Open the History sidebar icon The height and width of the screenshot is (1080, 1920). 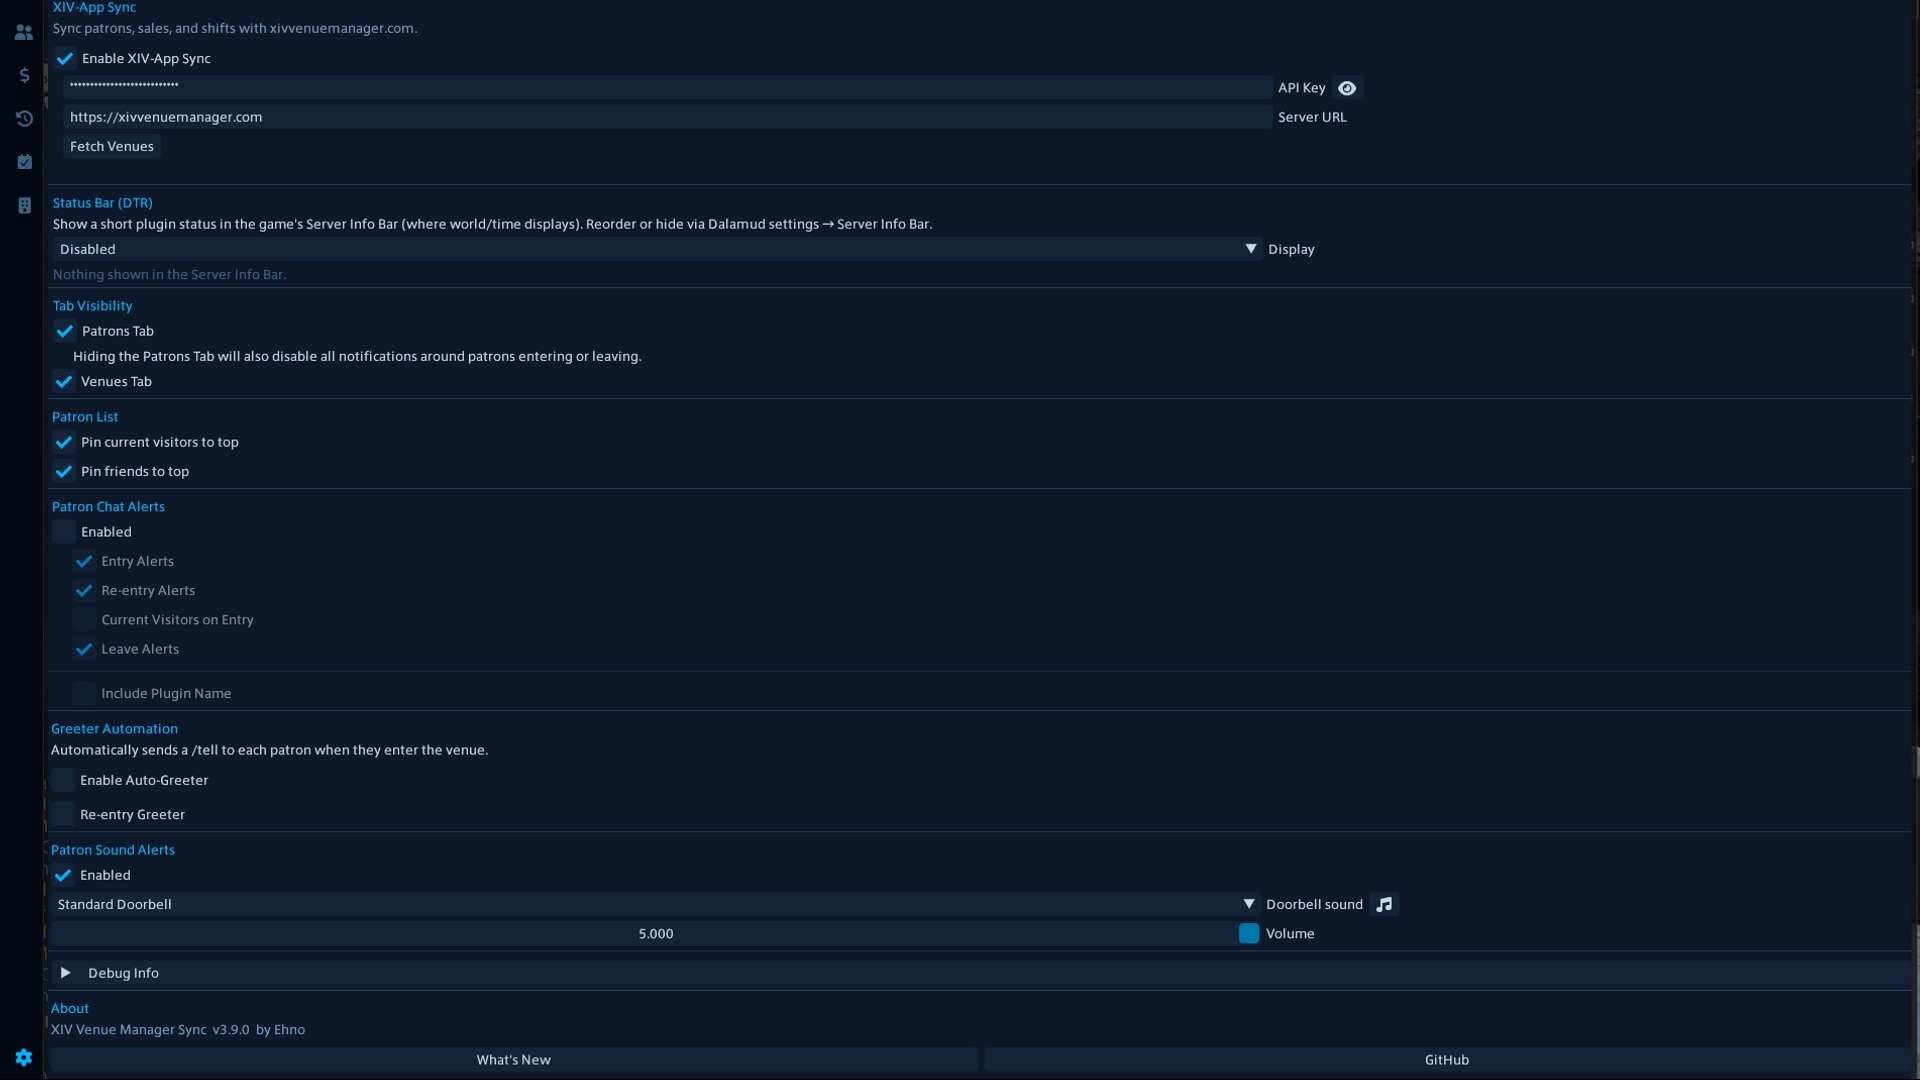coord(24,118)
